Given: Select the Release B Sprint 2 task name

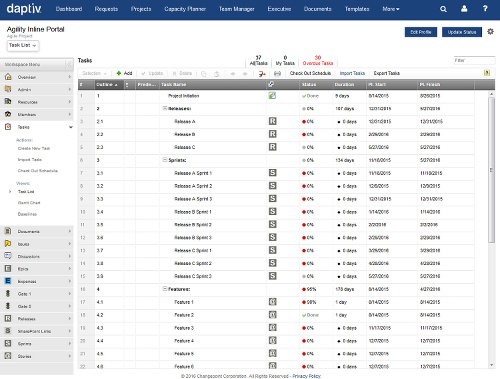Looking at the screenshot, I should [x=193, y=225].
